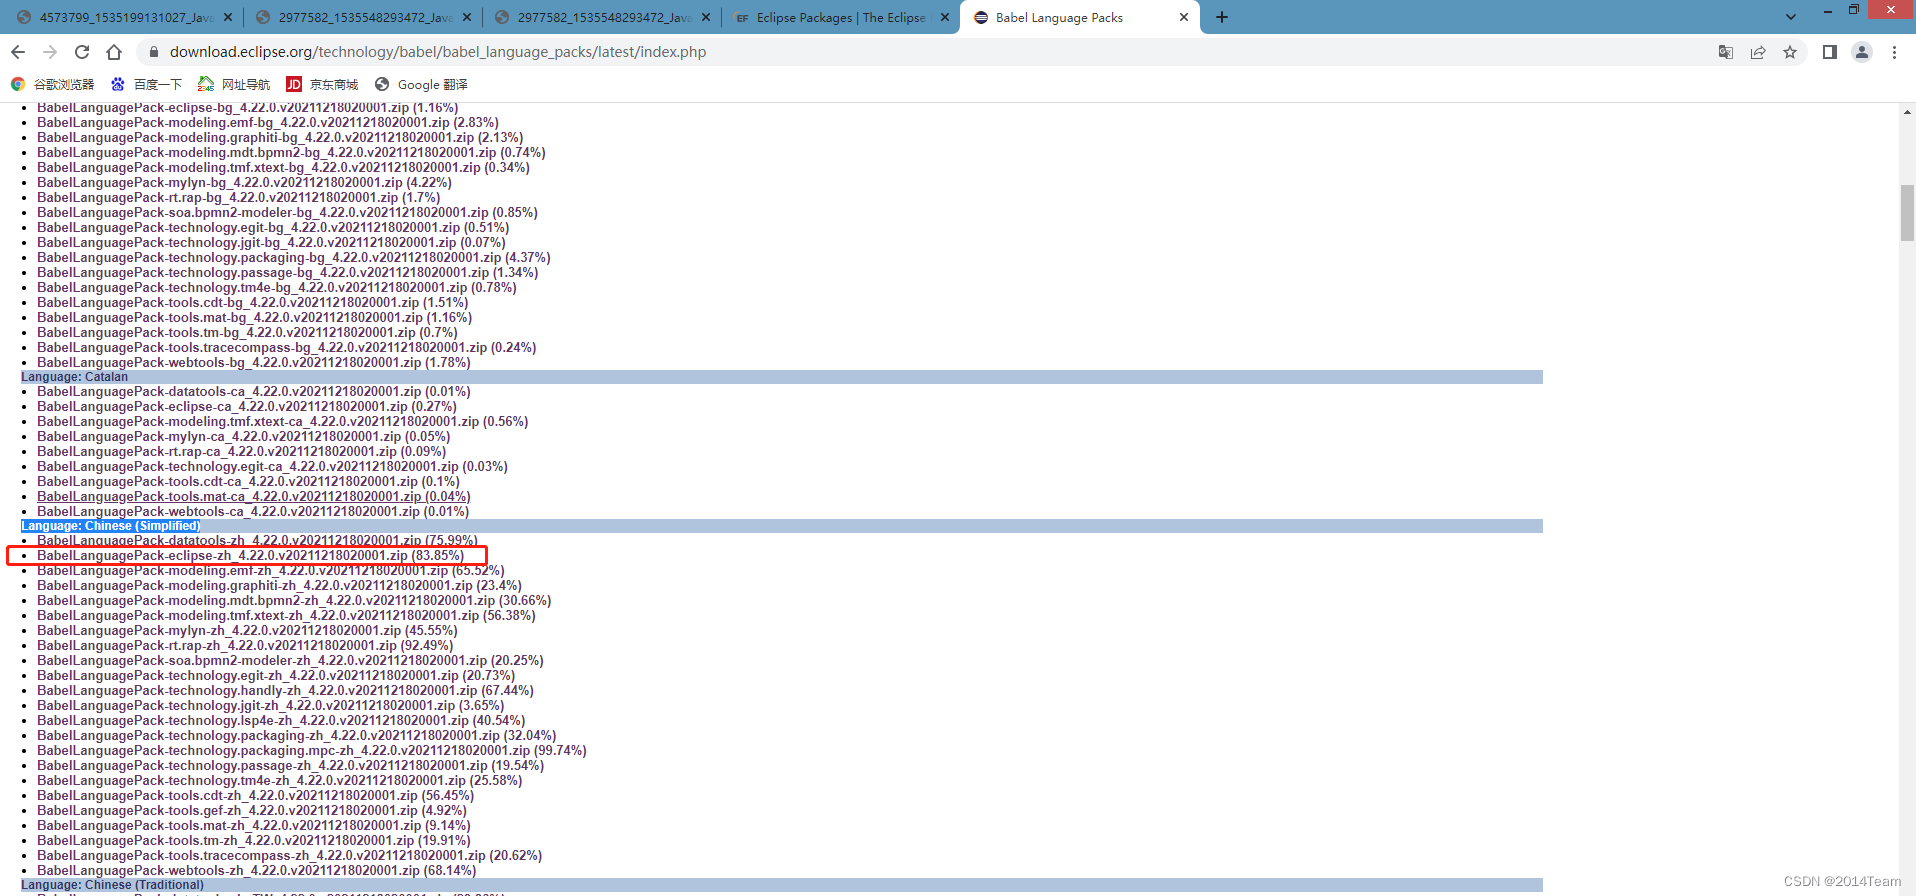Go to browser home page
Screen dimensions: 1916x896
pos(114,52)
